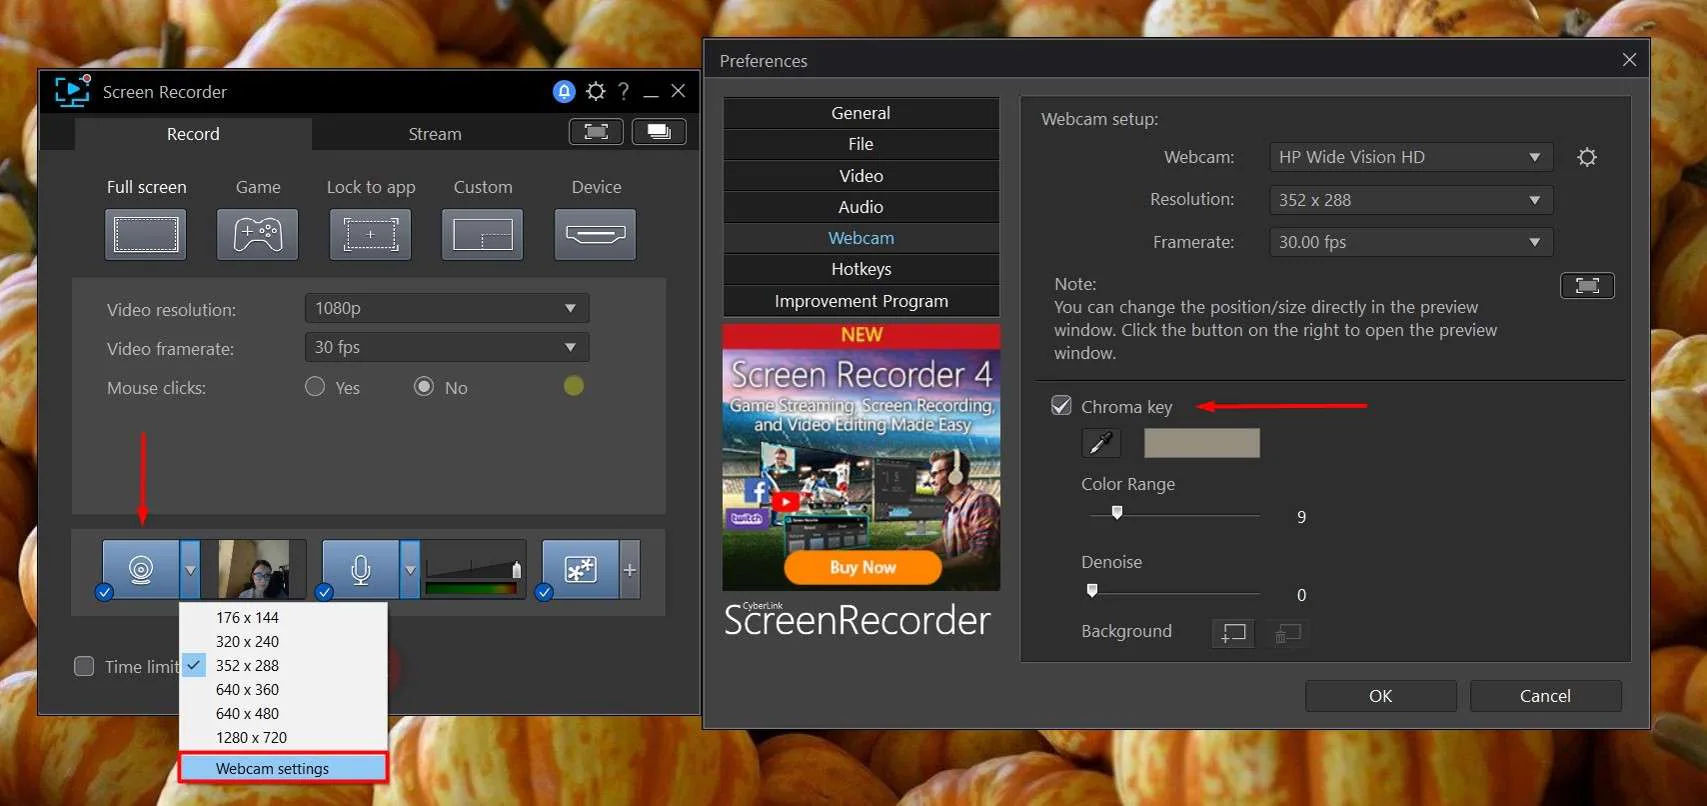Open Audio preferences section
Image resolution: width=1707 pixels, height=806 pixels.
pos(861,207)
